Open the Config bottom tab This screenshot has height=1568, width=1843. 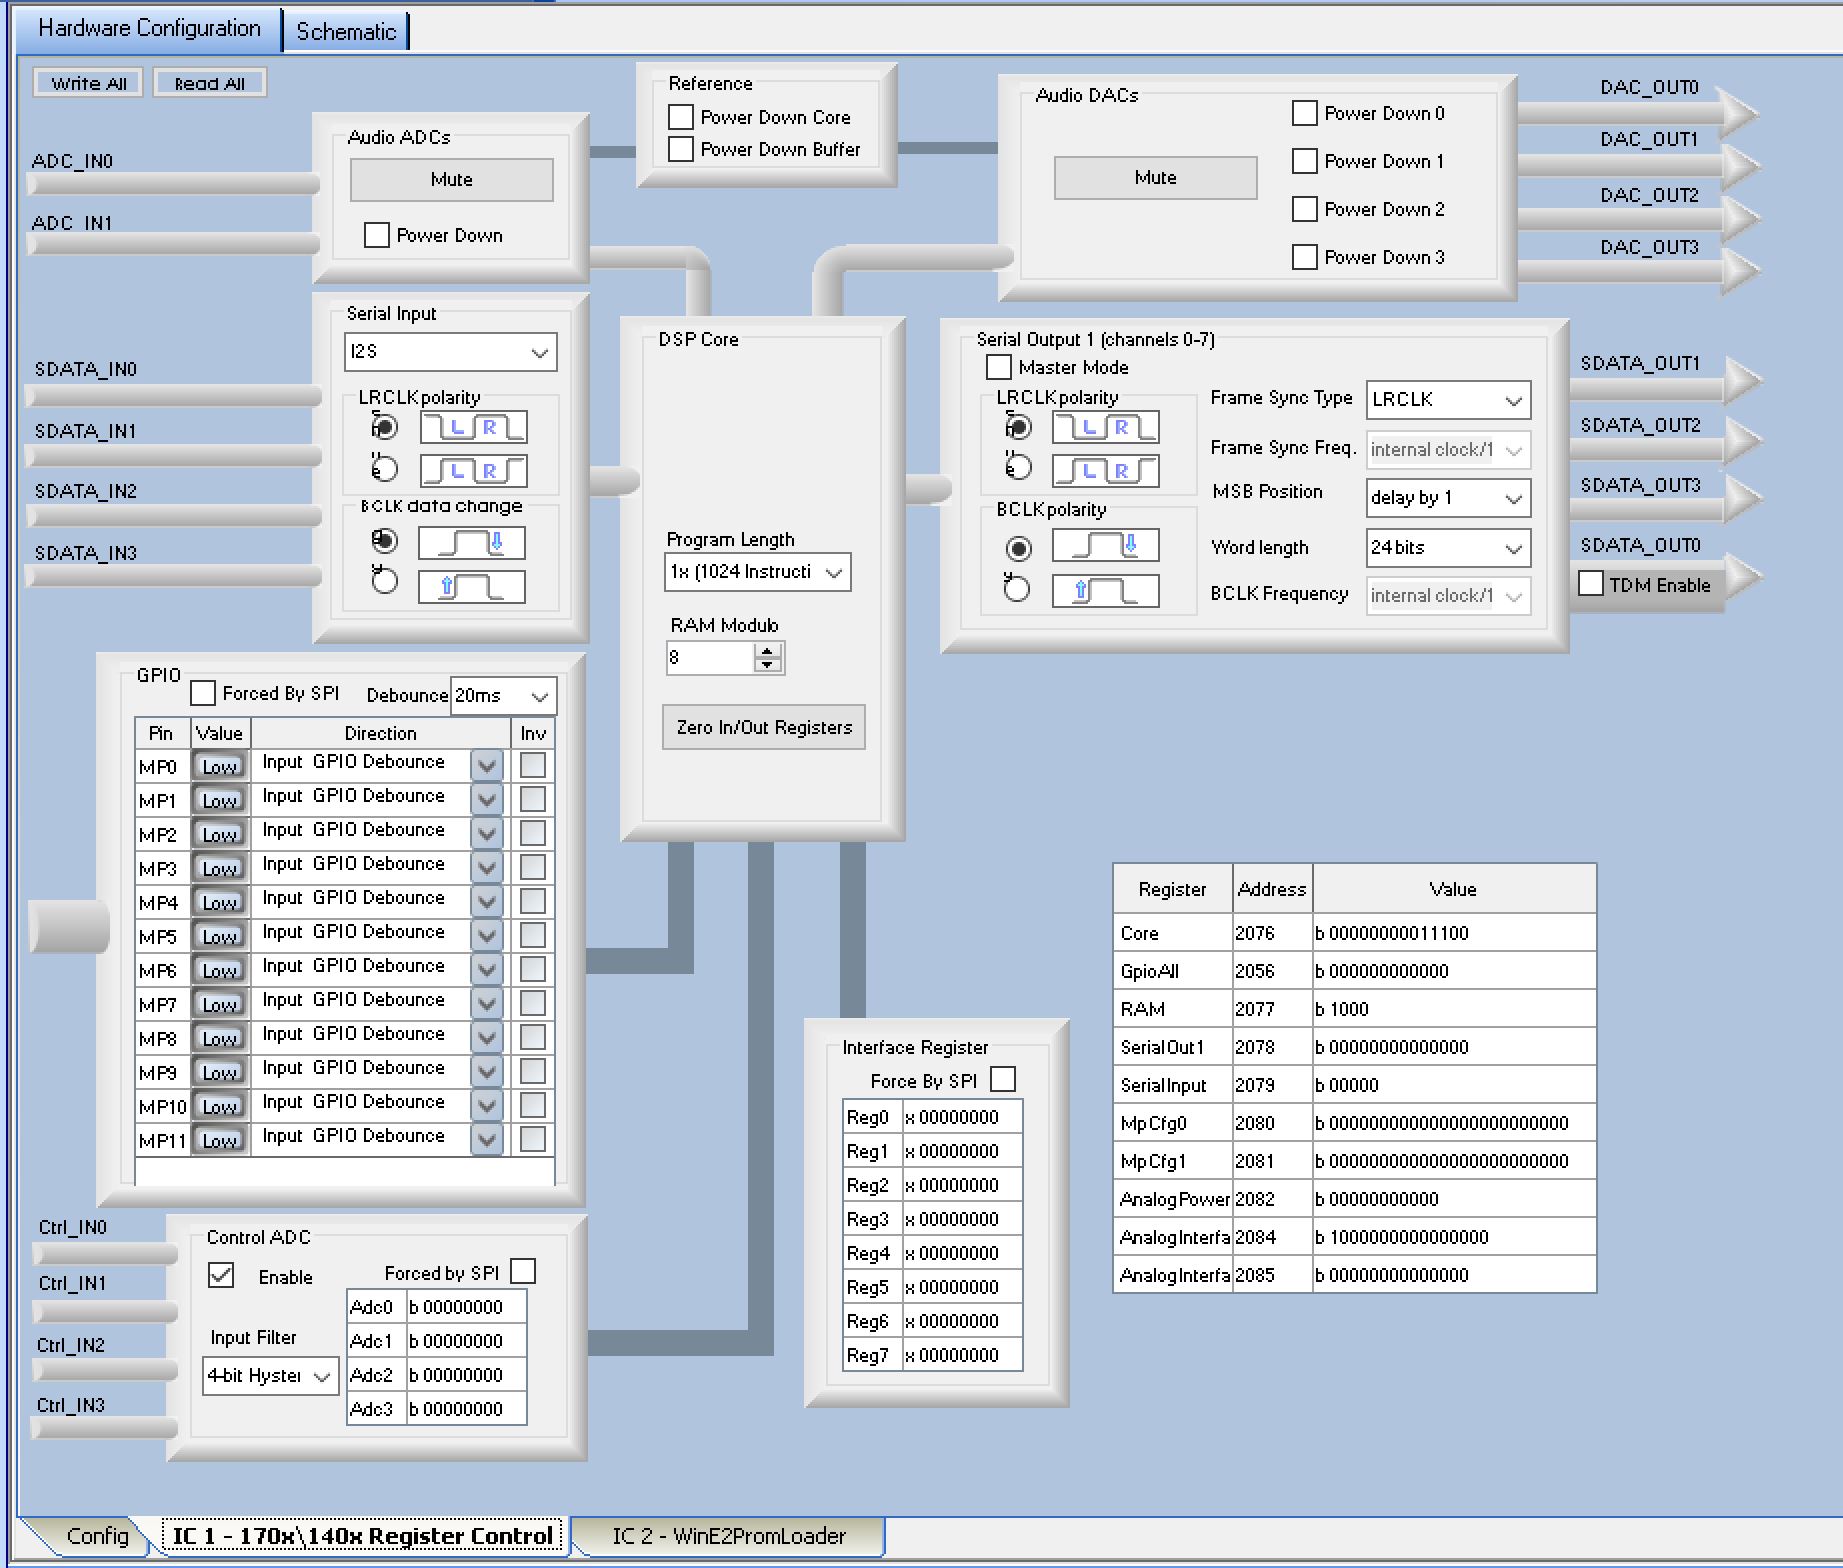tap(97, 1536)
